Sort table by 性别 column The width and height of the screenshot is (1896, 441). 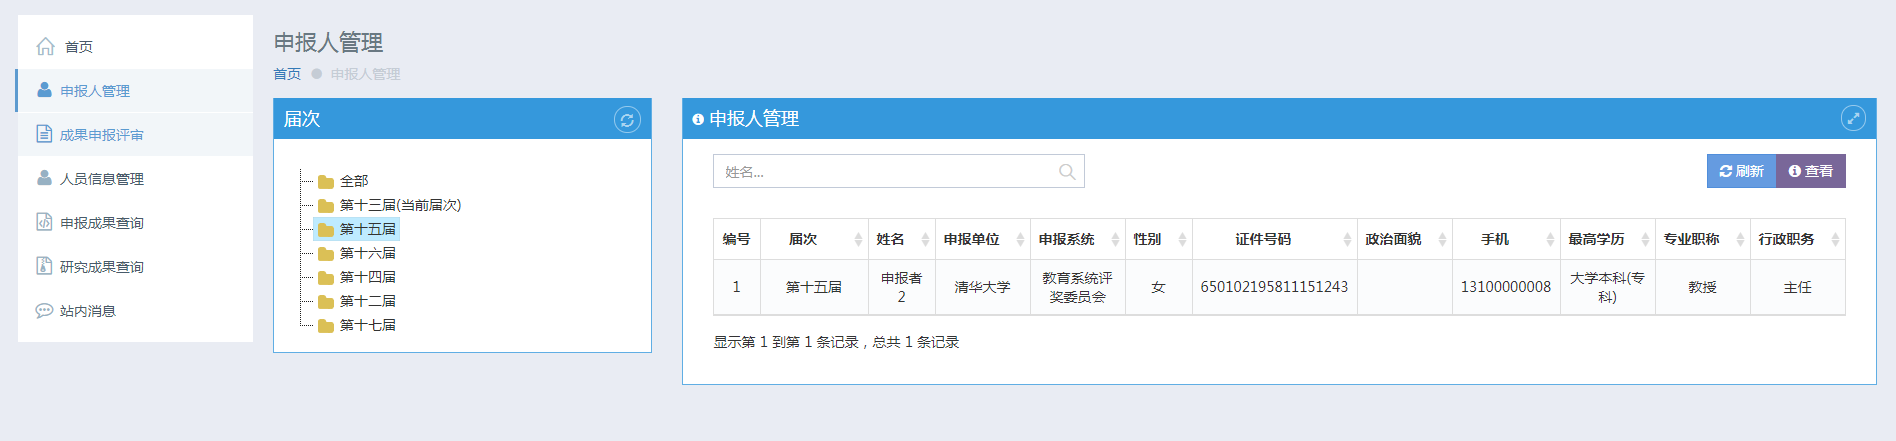1158,239
